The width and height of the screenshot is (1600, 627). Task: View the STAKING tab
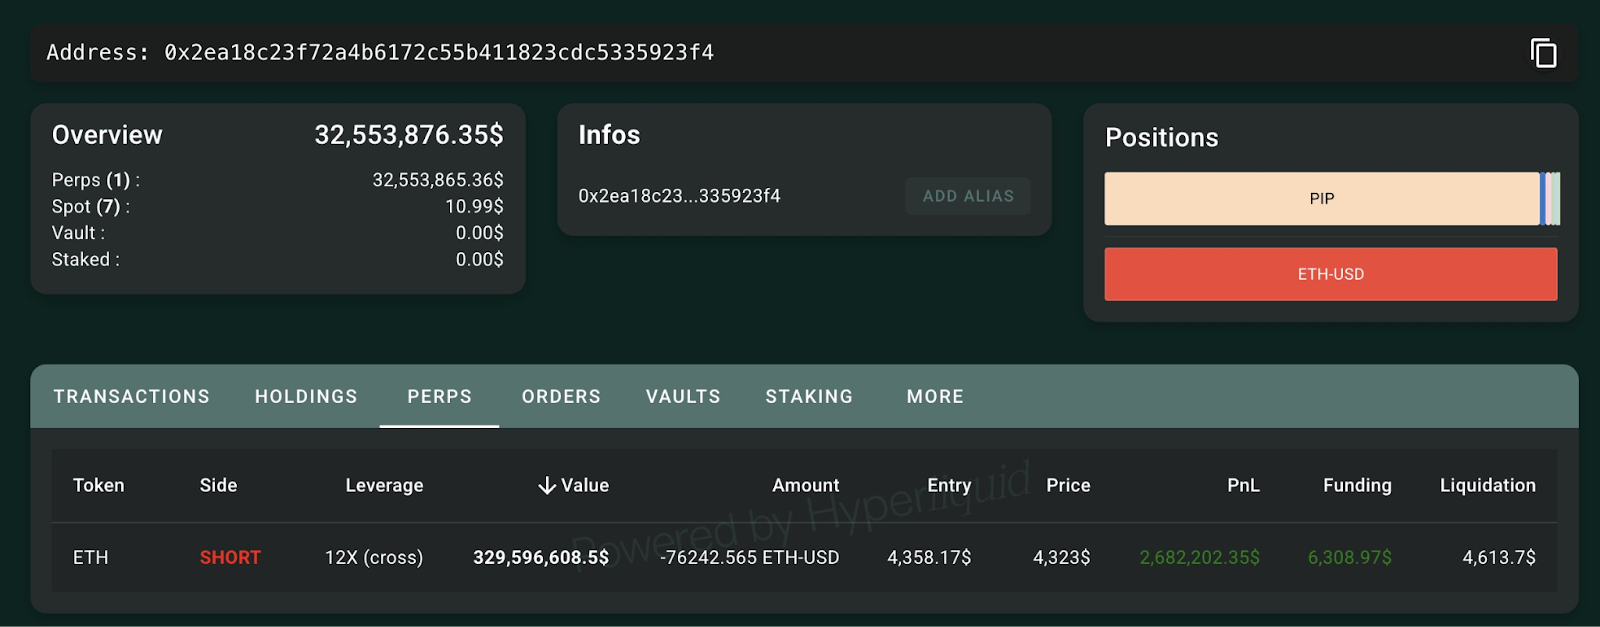[x=809, y=397]
